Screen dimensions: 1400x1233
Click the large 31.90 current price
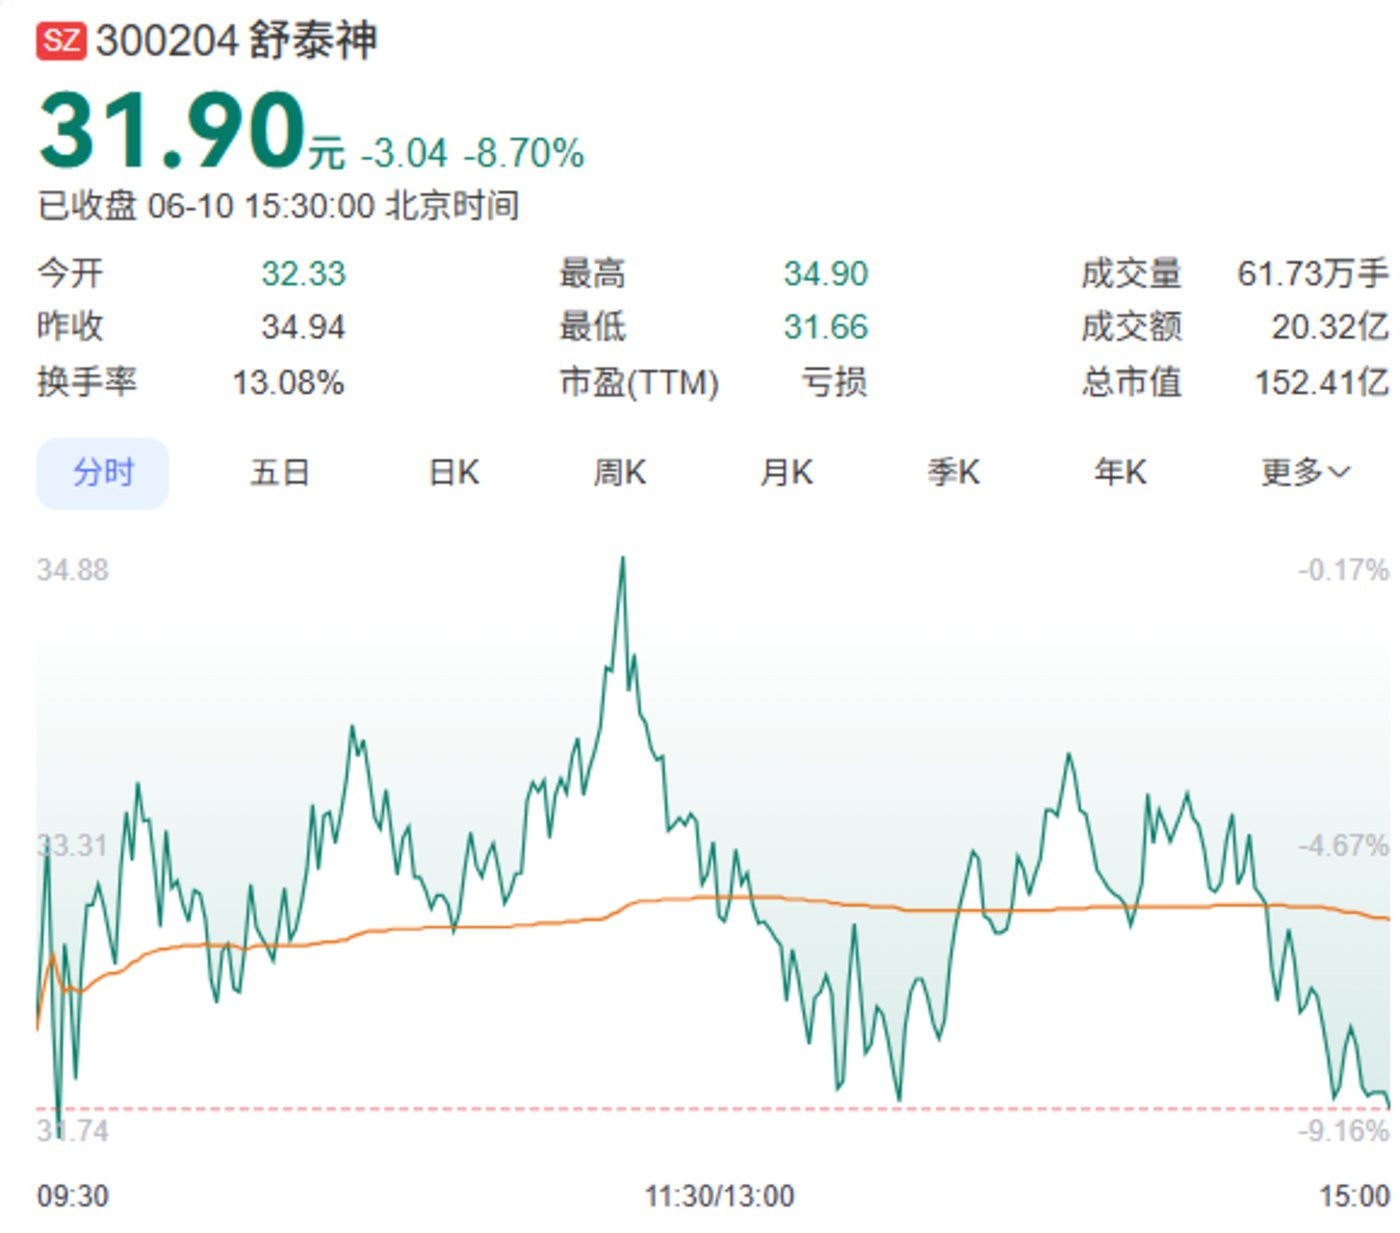[172, 131]
